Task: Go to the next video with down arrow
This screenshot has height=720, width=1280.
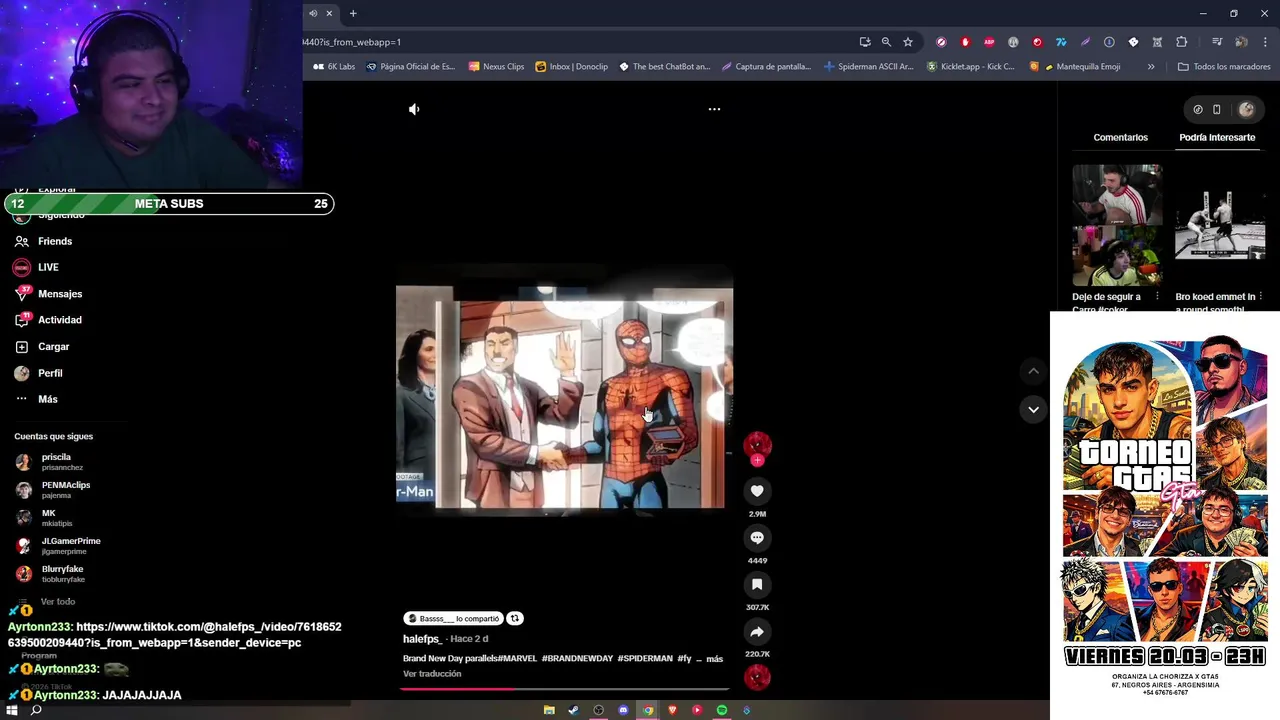Action: [x=1033, y=409]
